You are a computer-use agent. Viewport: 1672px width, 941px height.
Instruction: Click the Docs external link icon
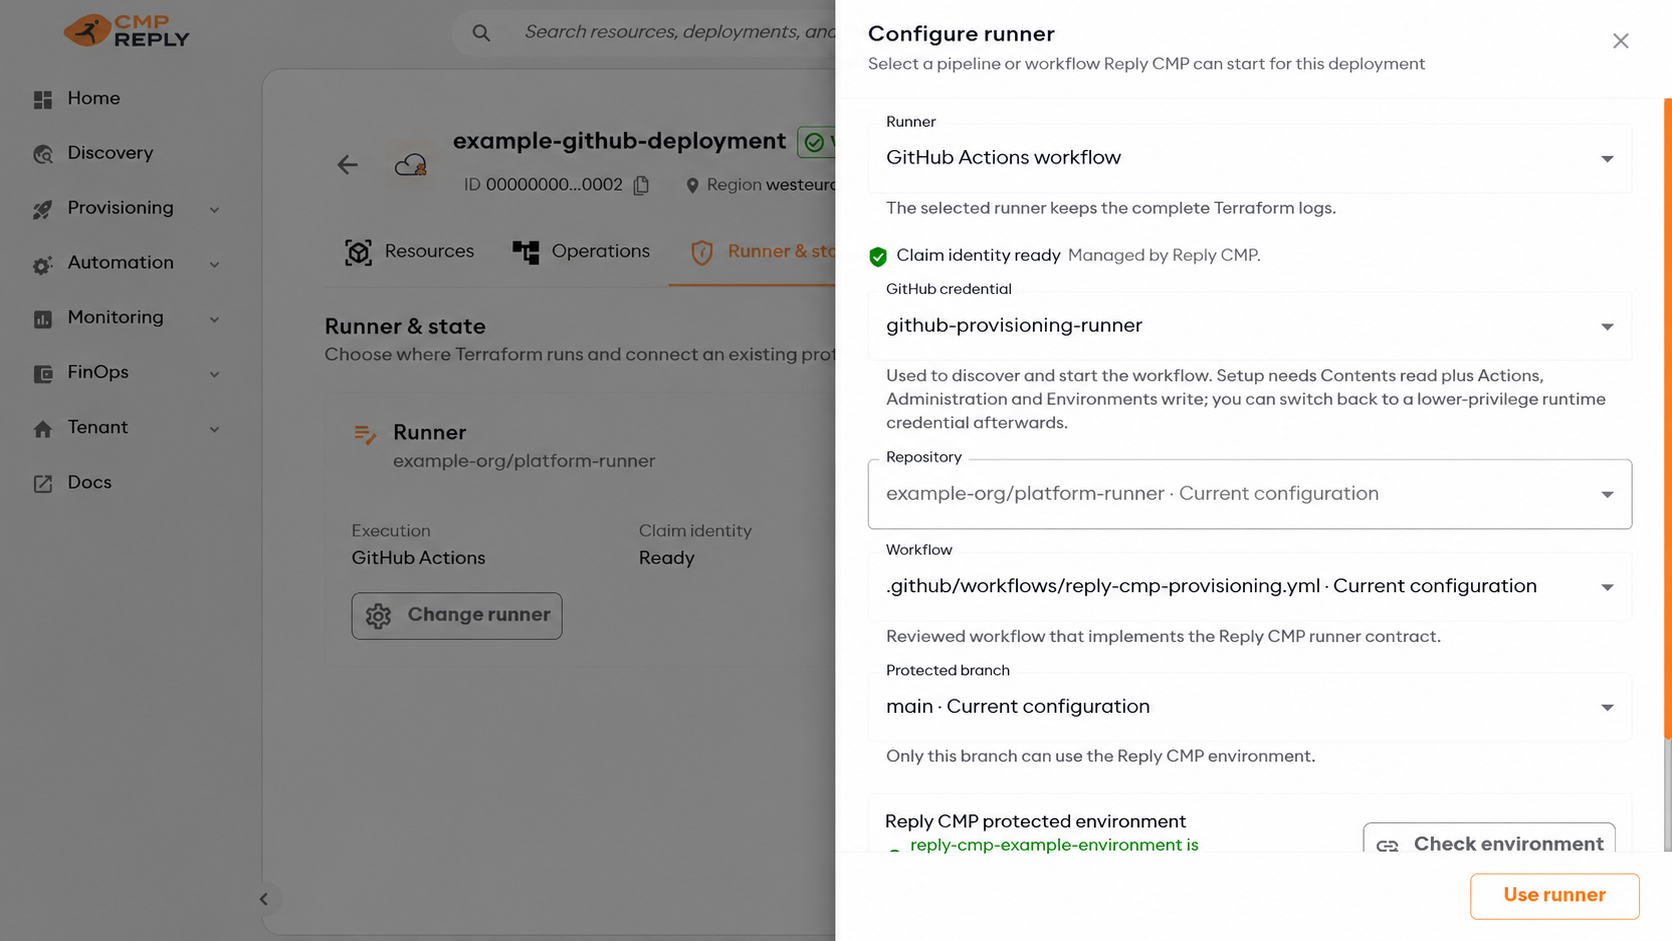[x=43, y=483]
